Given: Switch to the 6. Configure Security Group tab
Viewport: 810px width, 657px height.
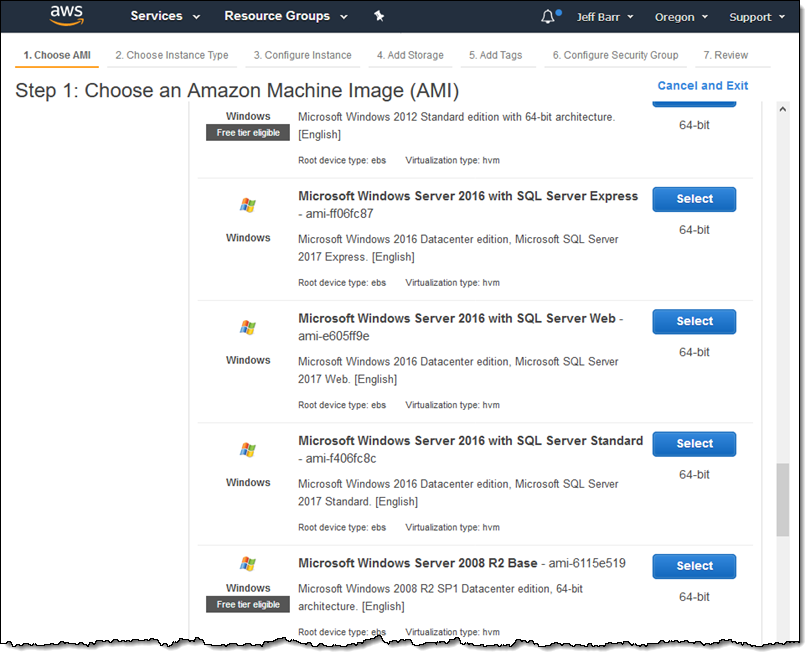Looking at the screenshot, I should pyautogui.click(x=615, y=55).
